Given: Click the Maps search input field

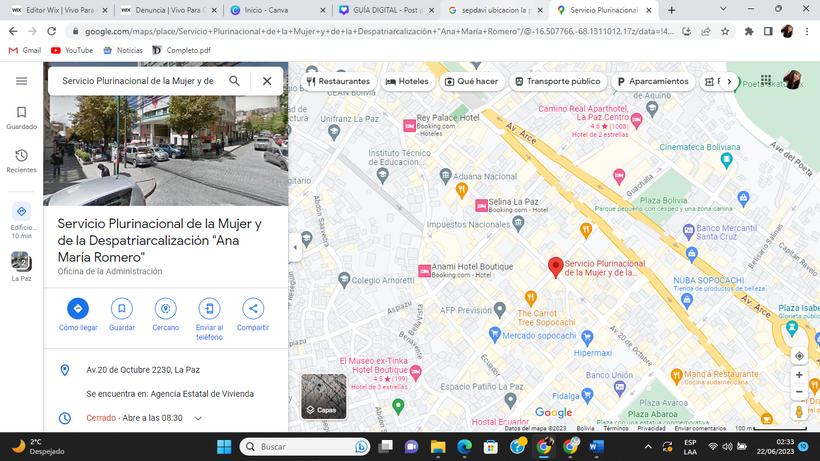Looking at the screenshot, I should point(138,81).
